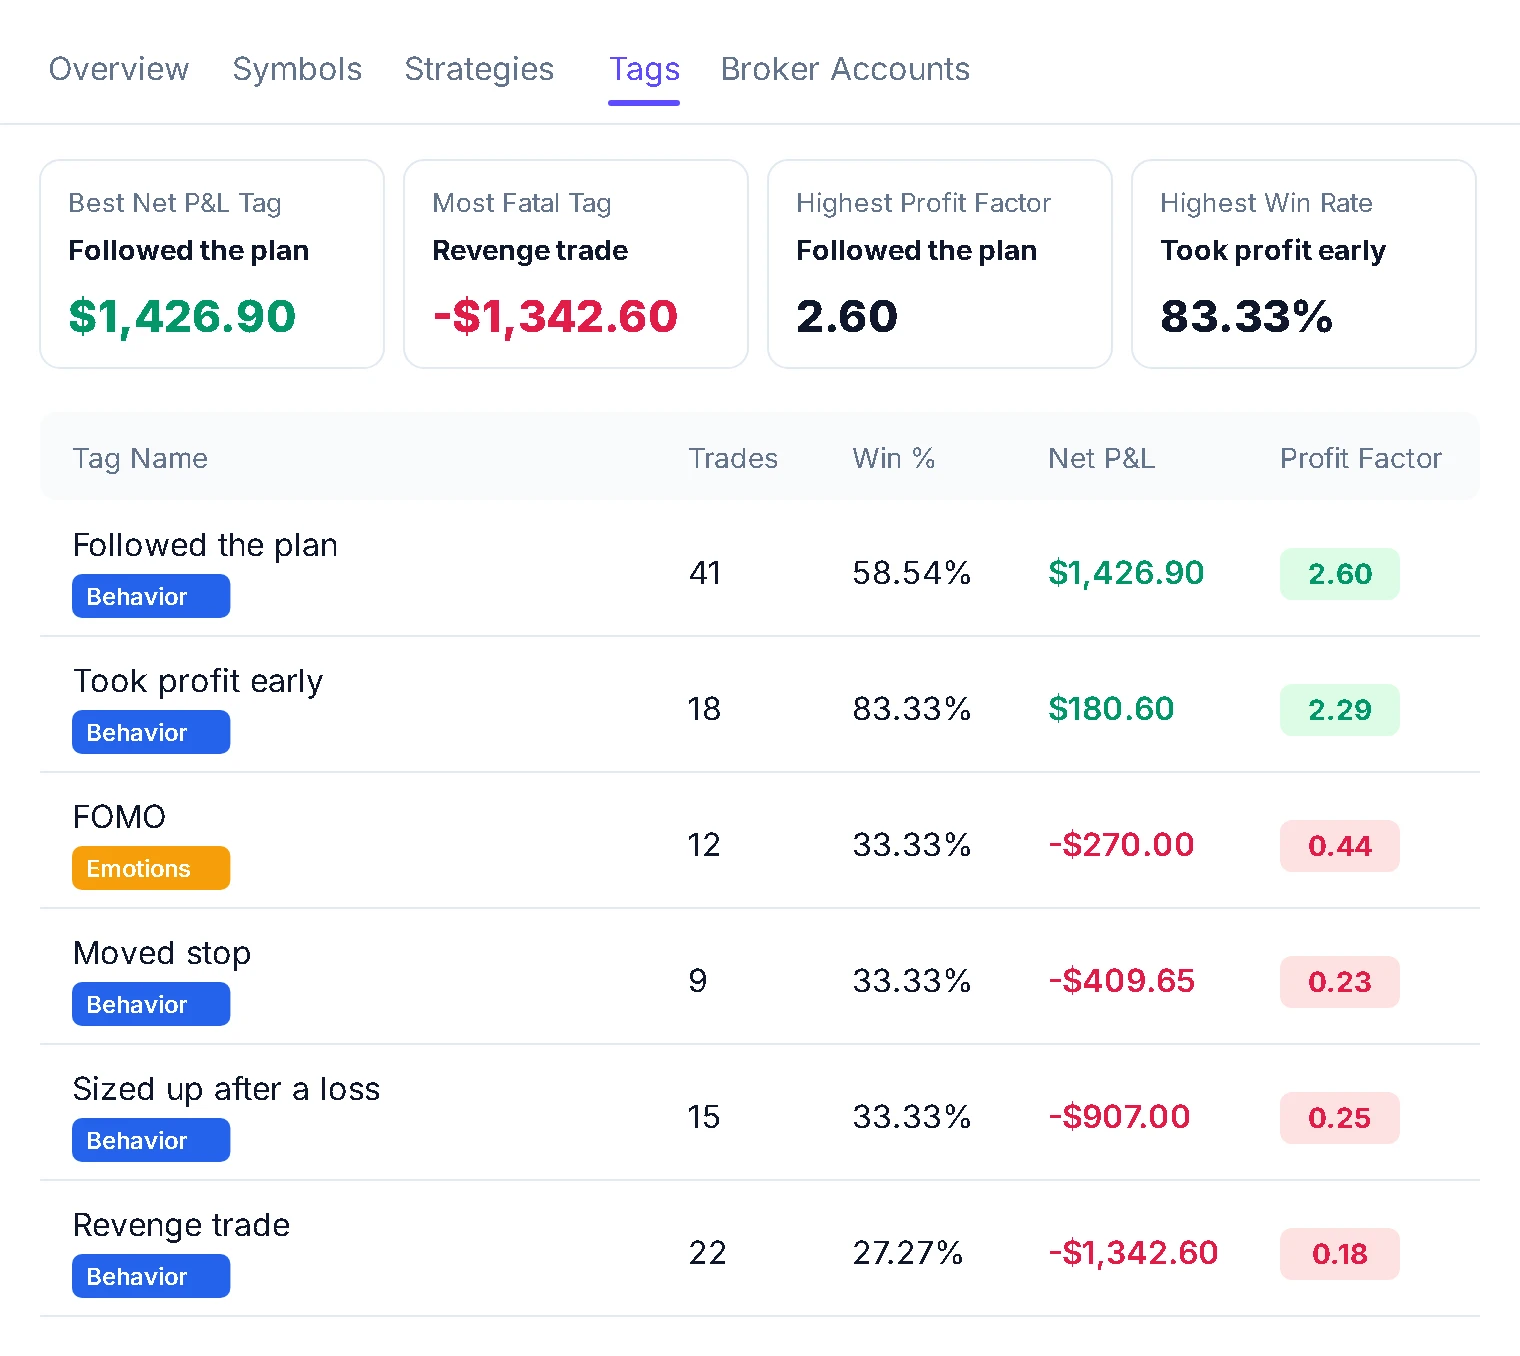Screen dimensions: 1520x1356
Task: Go to the Strategies tab
Action: [x=479, y=69]
